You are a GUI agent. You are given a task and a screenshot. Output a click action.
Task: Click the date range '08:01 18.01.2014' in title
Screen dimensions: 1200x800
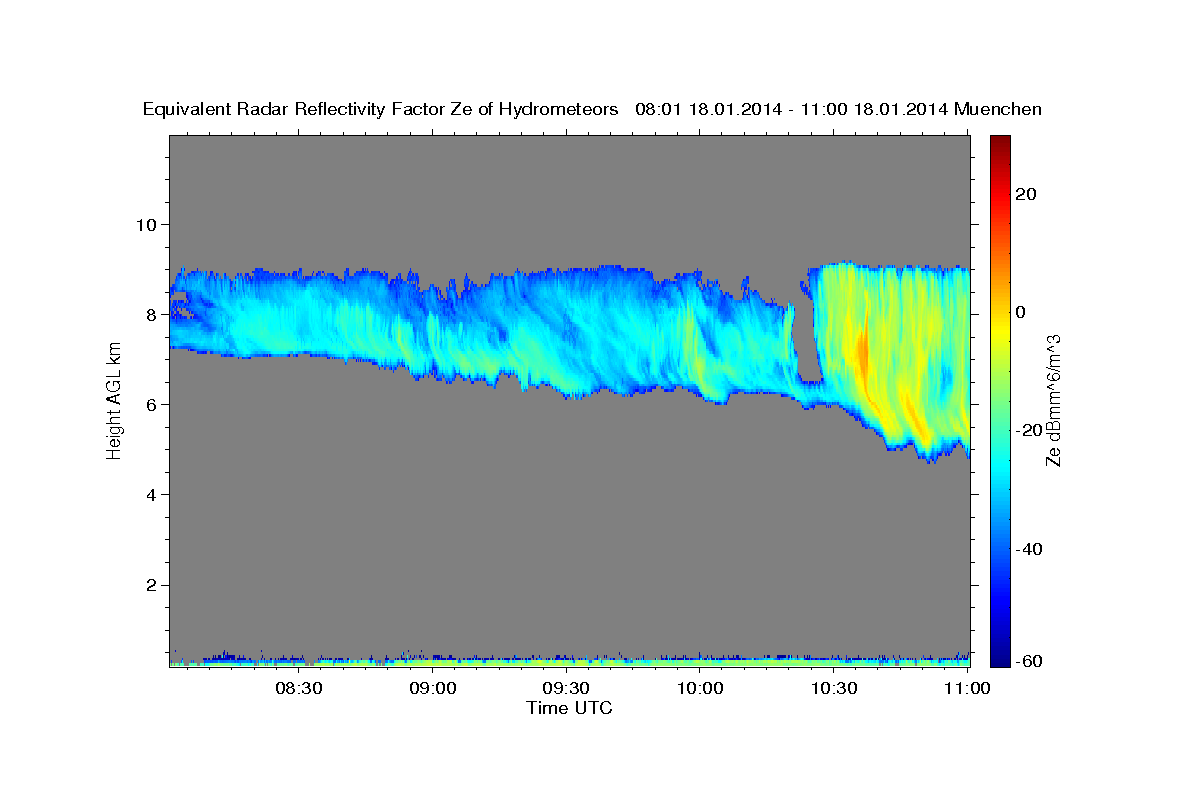(x=708, y=110)
